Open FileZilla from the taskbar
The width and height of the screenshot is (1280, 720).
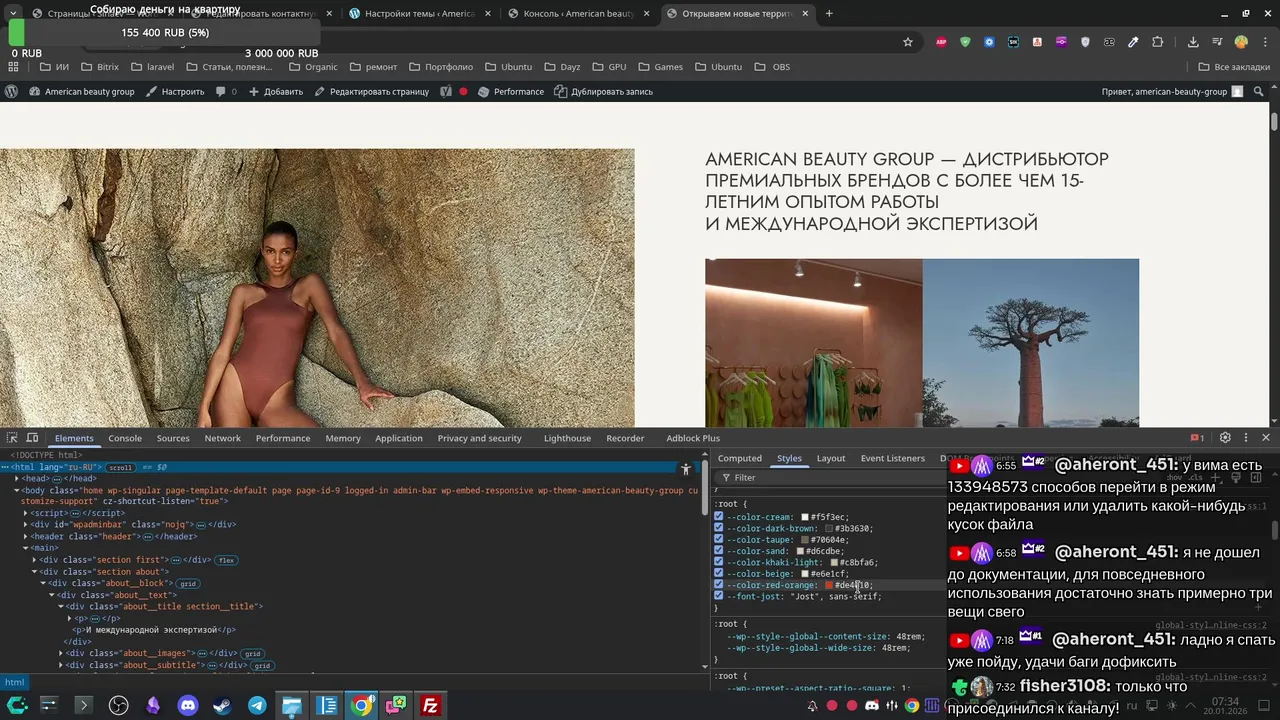(x=430, y=706)
